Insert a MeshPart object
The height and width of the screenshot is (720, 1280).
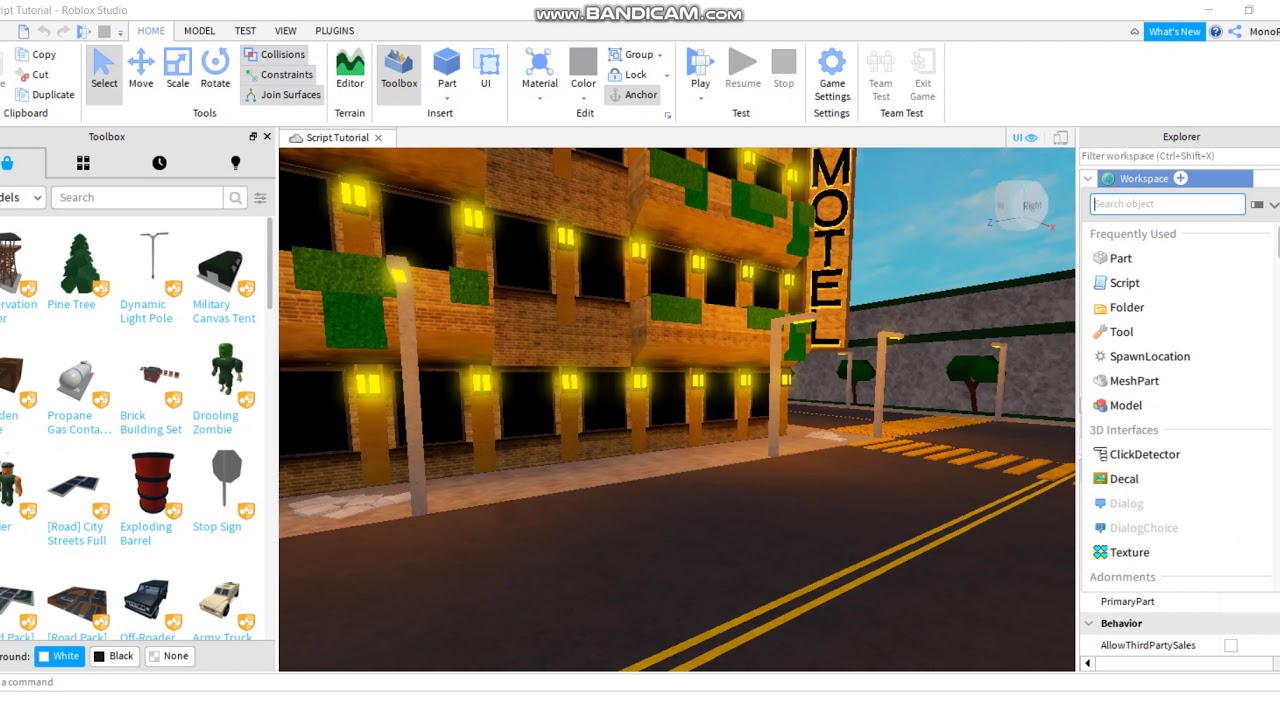pyautogui.click(x=1126, y=381)
